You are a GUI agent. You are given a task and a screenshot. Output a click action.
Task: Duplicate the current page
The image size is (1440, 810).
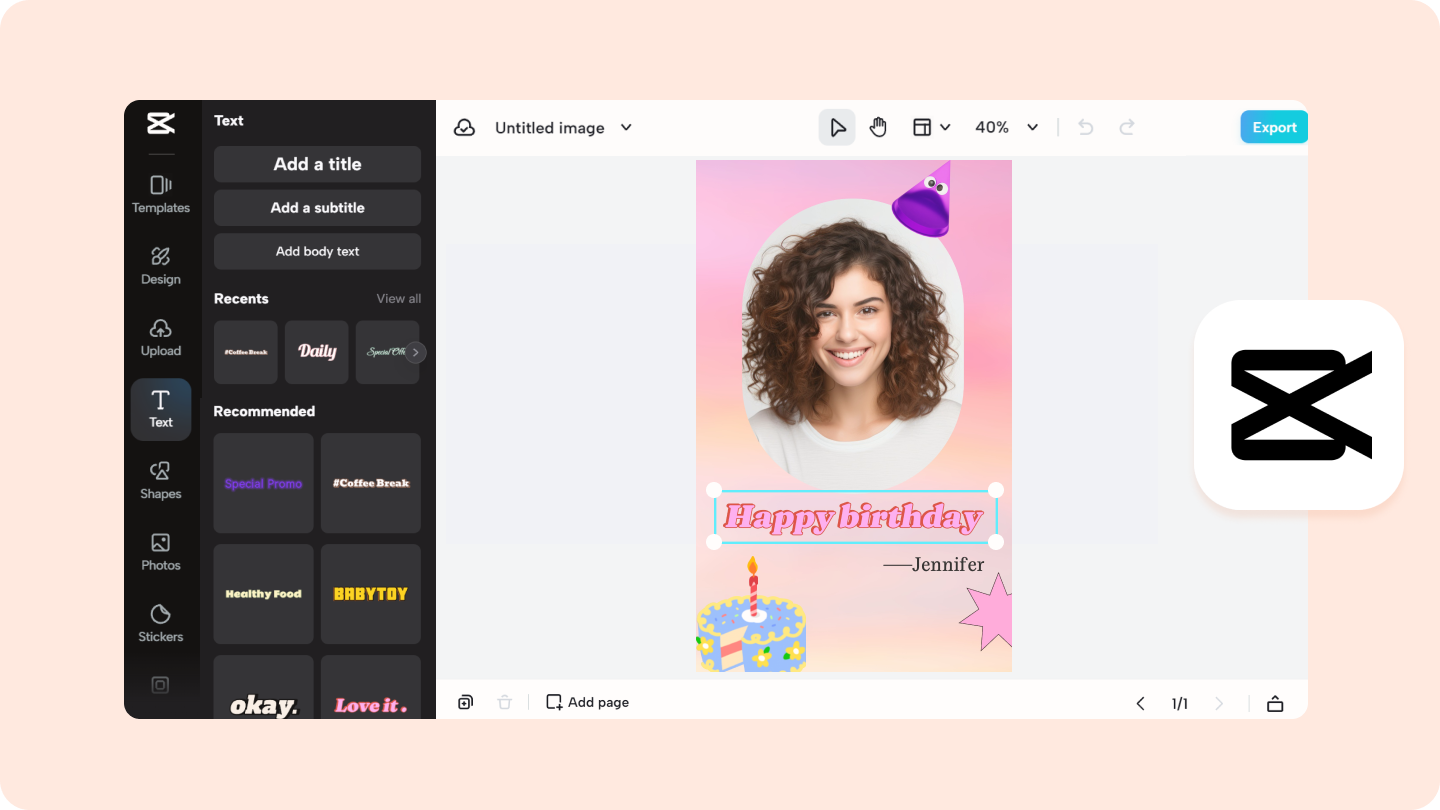465,702
